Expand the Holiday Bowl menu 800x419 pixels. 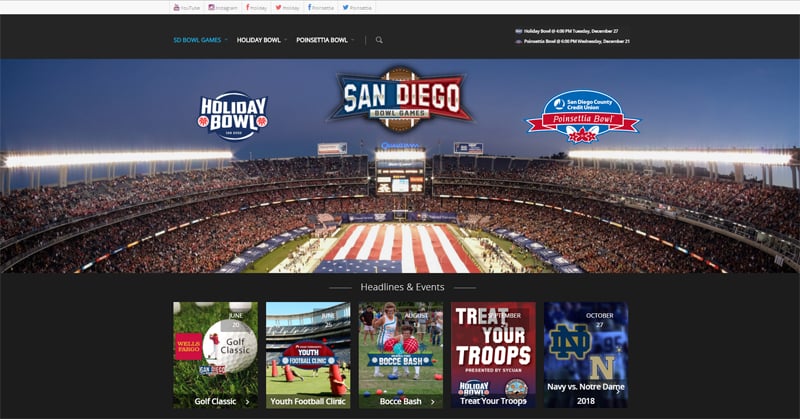point(261,40)
